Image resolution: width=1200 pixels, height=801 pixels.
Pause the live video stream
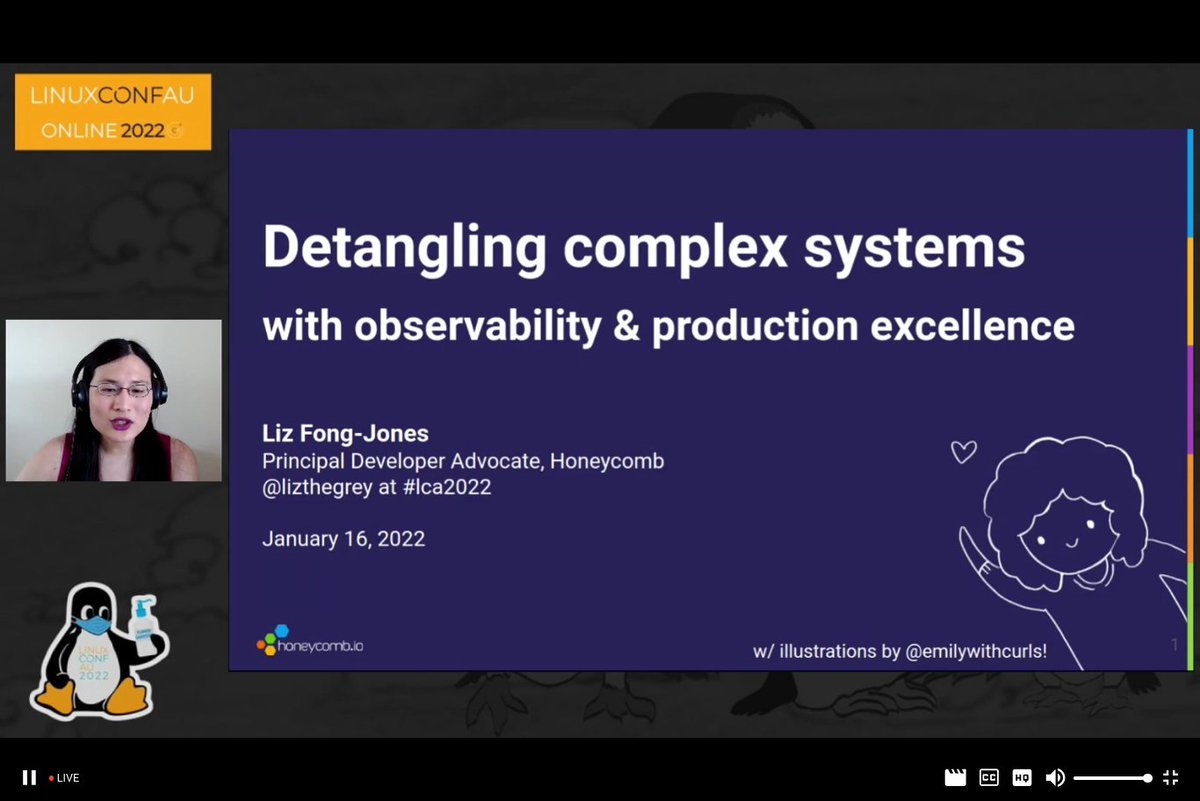click(x=29, y=777)
